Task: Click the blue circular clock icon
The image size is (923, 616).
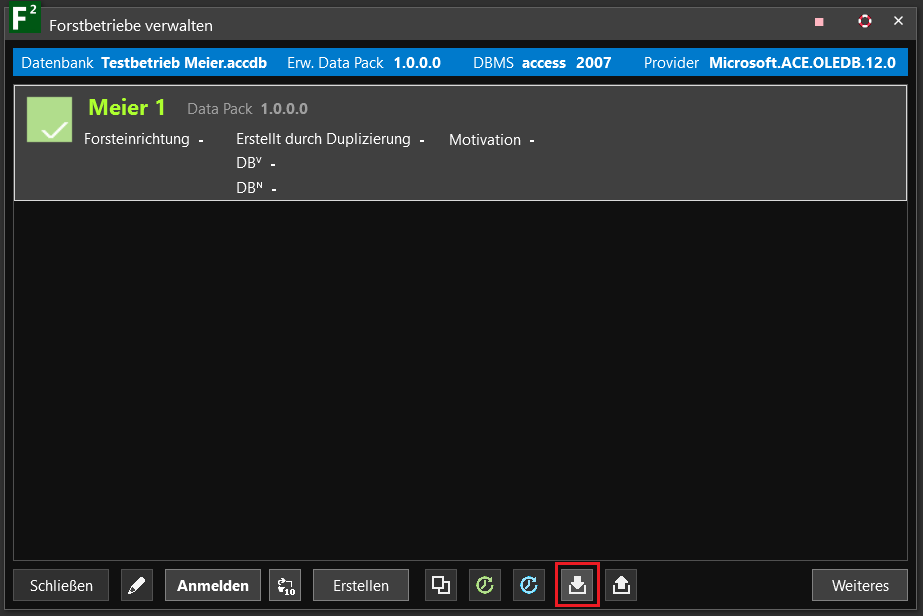Action: pyautogui.click(x=529, y=585)
